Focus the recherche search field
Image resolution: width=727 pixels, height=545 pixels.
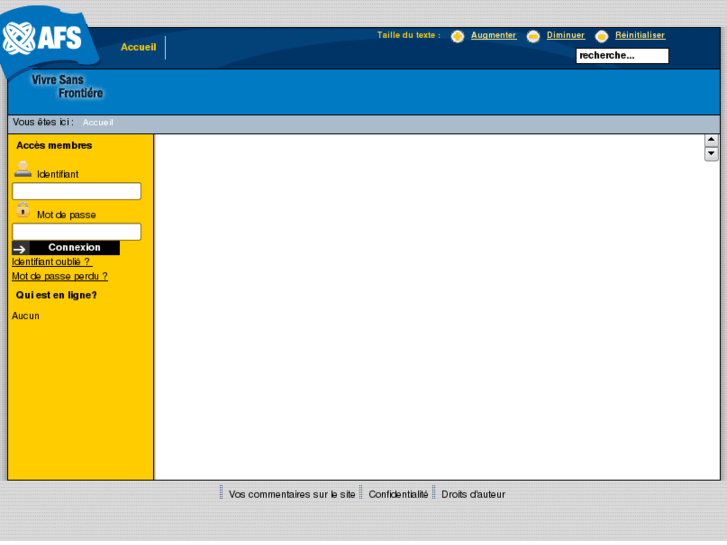[x=622, y=56]
